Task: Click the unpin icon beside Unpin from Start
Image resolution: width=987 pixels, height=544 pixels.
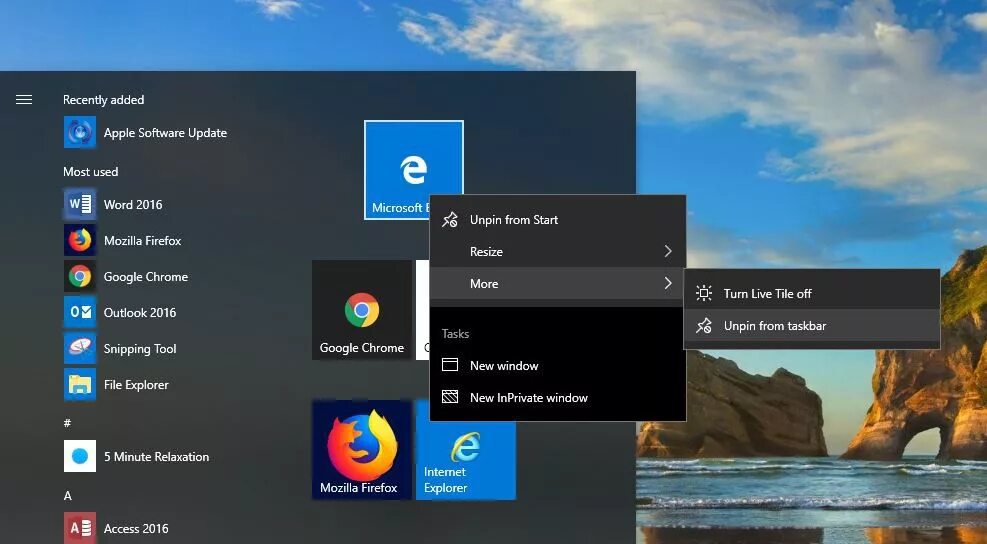Action: (449, 220)
